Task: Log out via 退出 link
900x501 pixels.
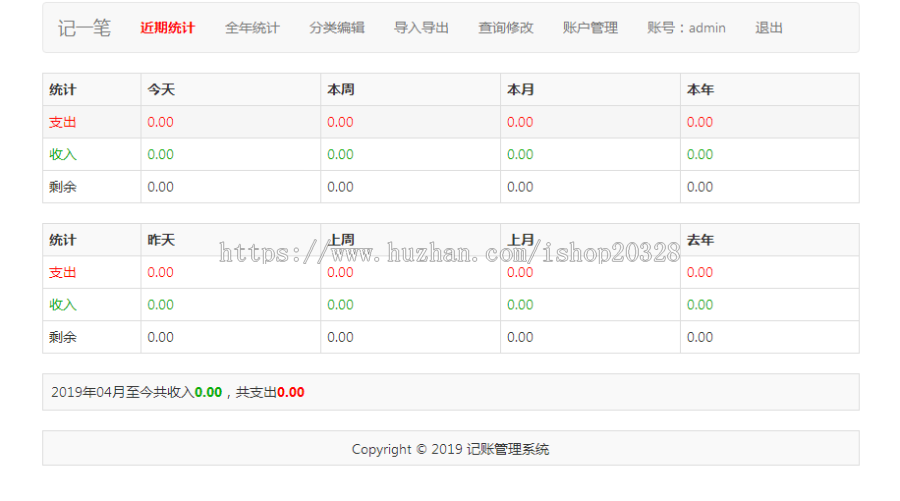Action: [x=769, y=28]
